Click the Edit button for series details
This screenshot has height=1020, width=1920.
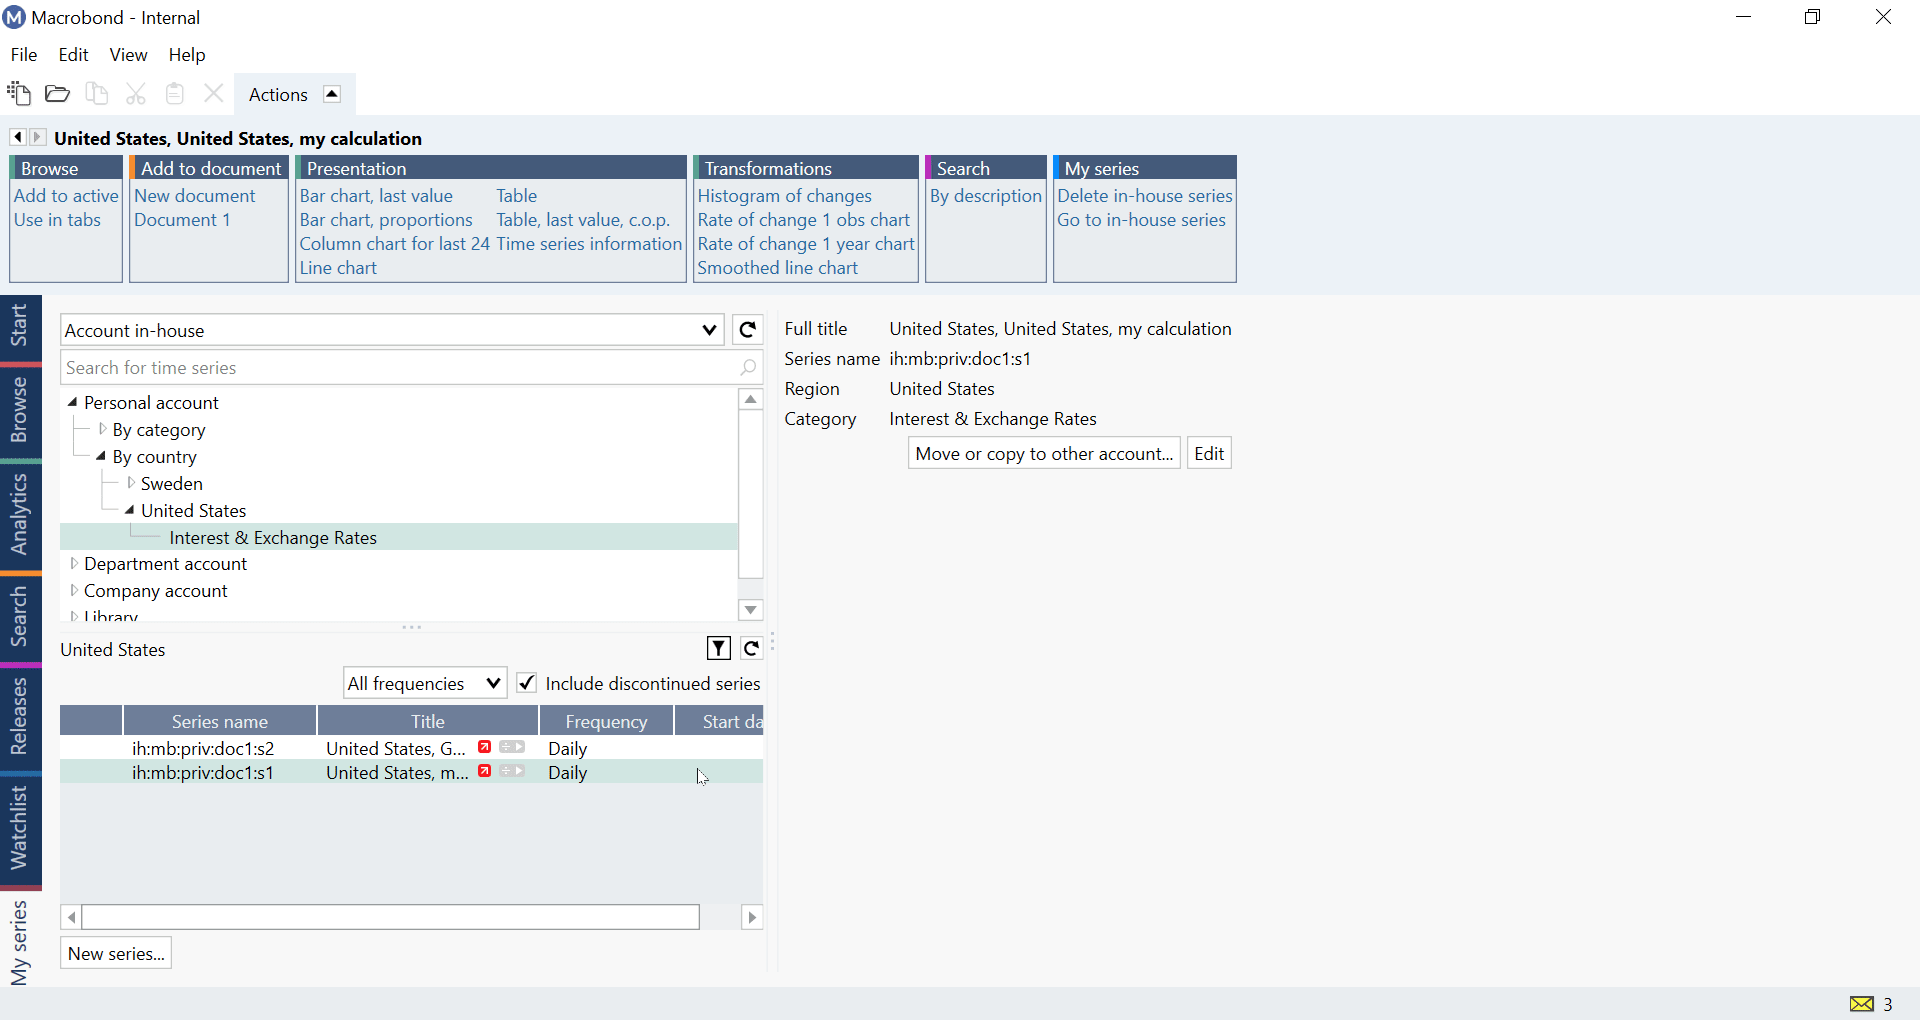pos(1209,454)
